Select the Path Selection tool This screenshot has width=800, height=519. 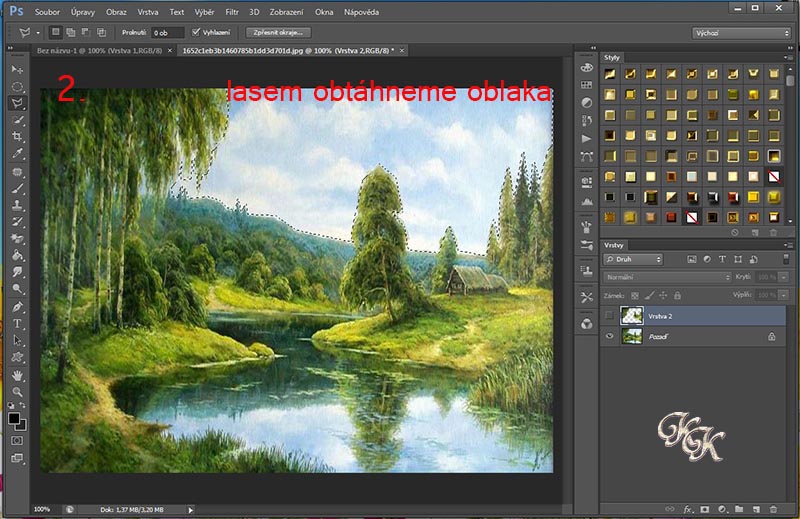pyautogui.click(x=17, y=340)
